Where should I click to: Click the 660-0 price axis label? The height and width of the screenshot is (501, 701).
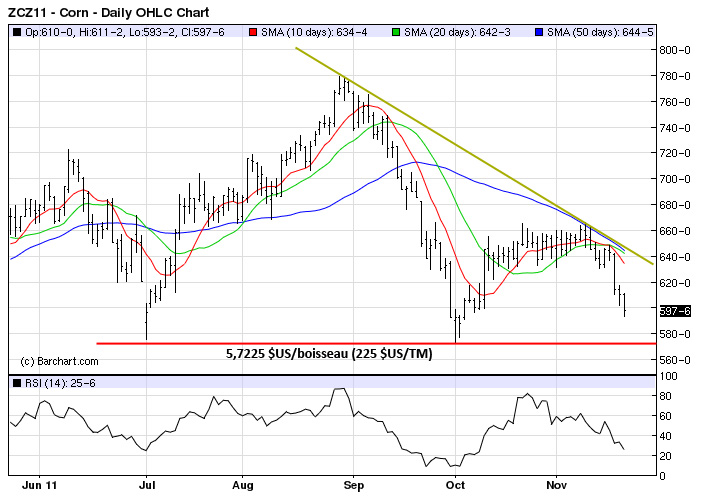point(675,231)
